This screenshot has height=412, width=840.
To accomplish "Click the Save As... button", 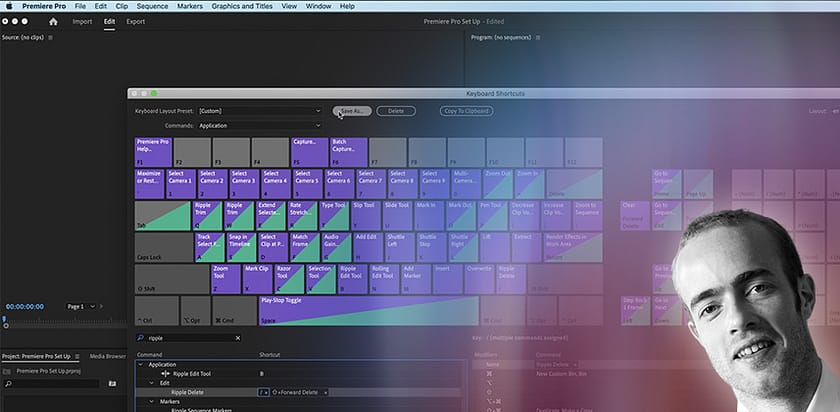I will [352, 111].
